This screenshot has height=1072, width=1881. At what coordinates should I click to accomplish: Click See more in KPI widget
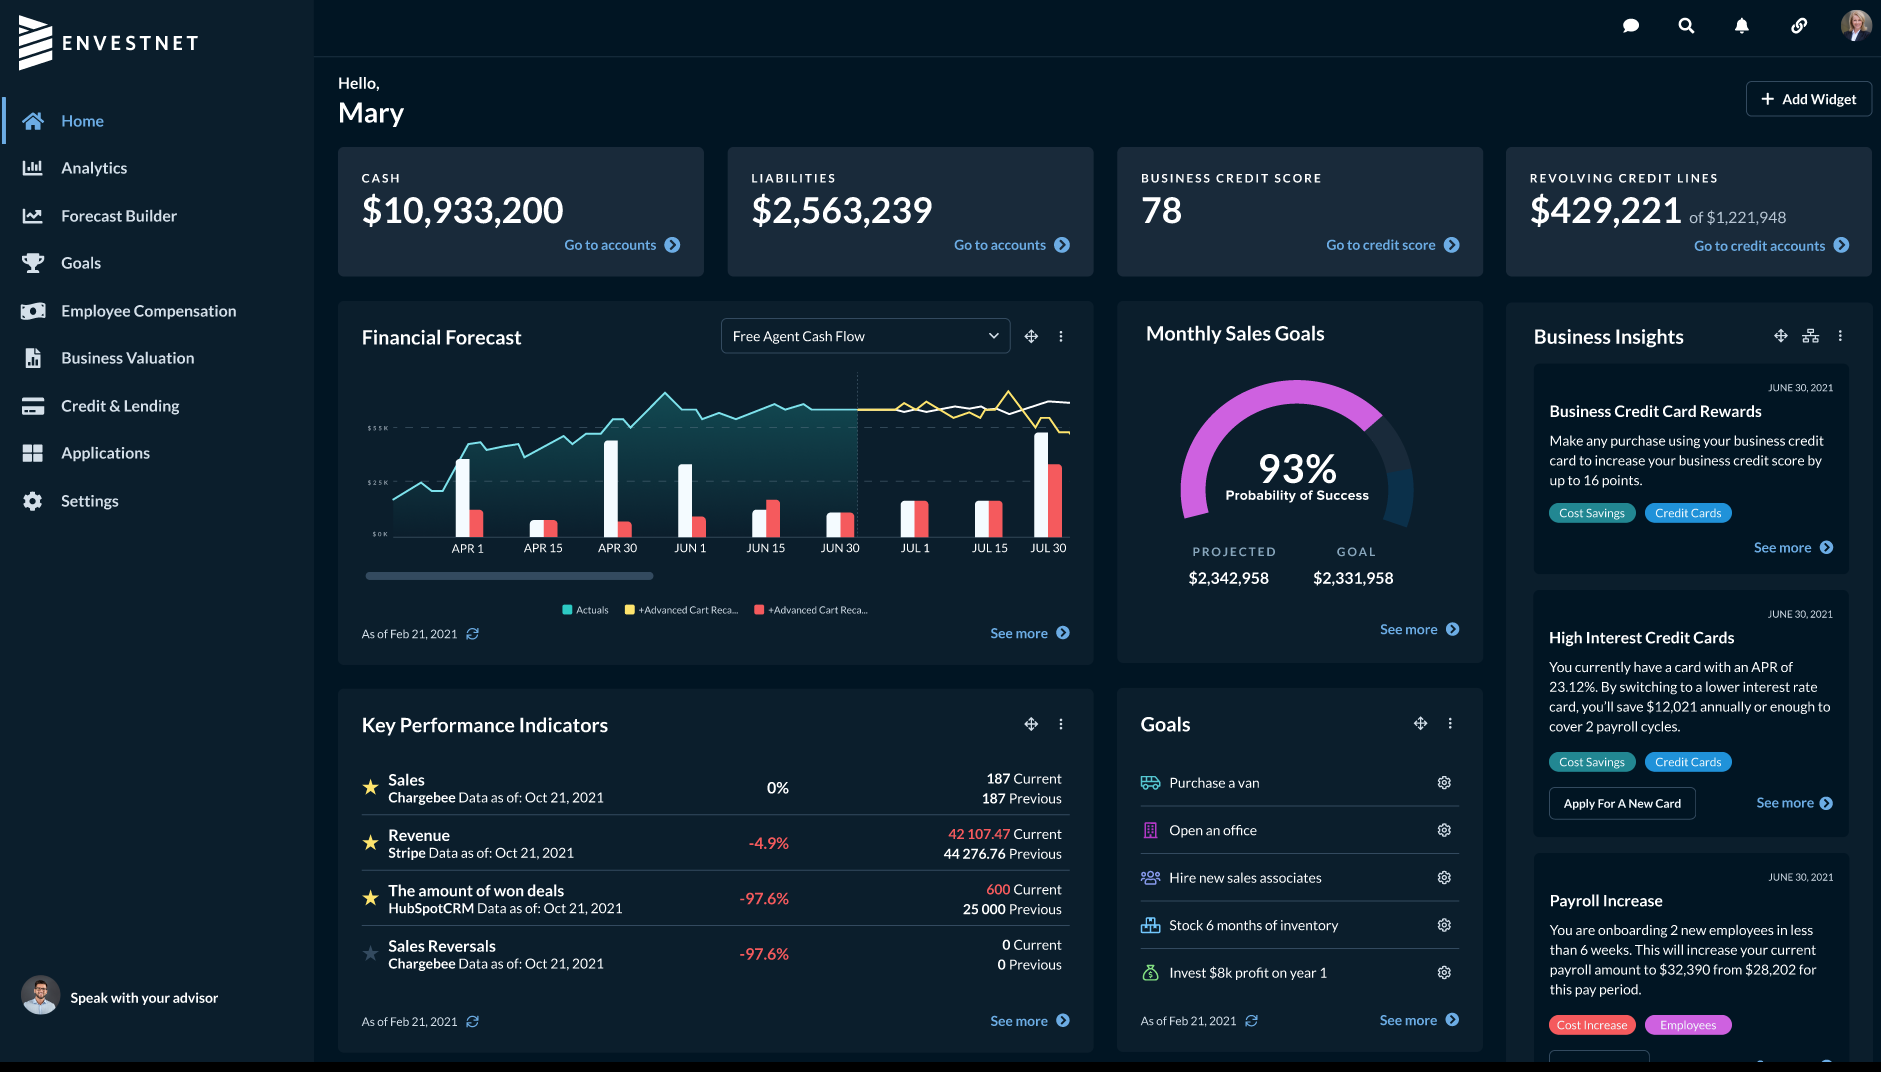point(1030,1021)
